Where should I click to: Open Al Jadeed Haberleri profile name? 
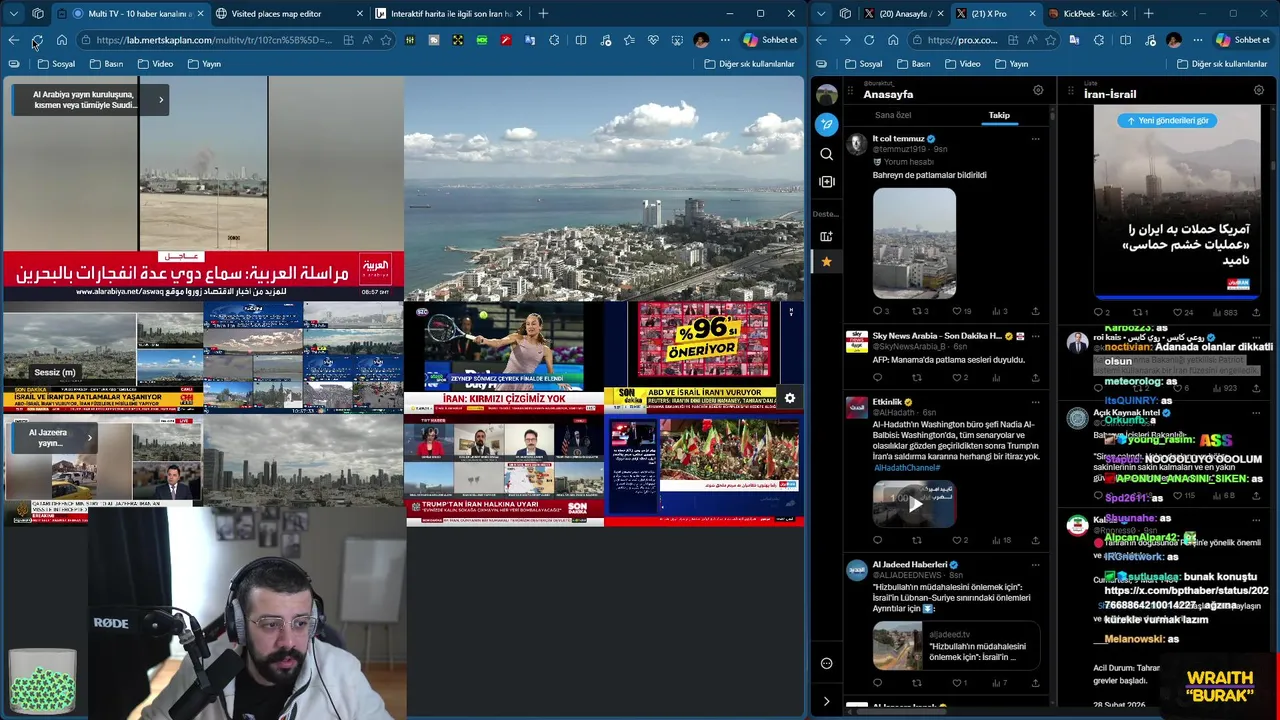point(910,564)
